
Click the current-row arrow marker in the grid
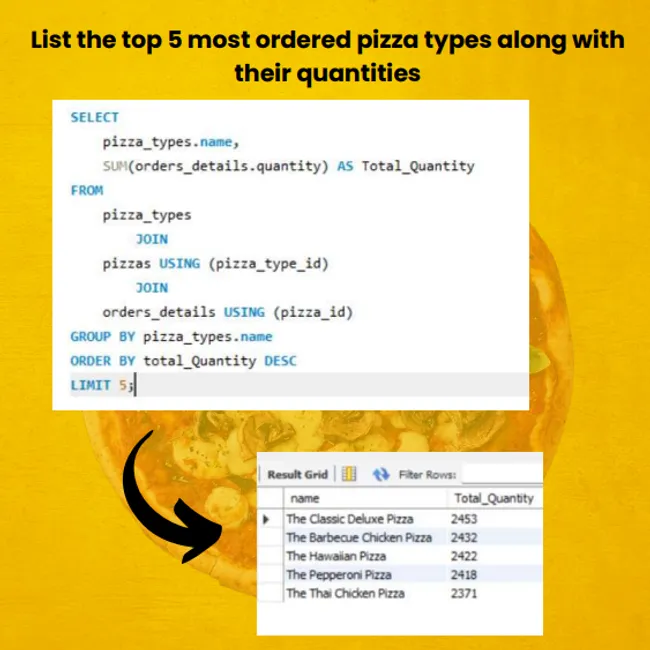point(266,519)
